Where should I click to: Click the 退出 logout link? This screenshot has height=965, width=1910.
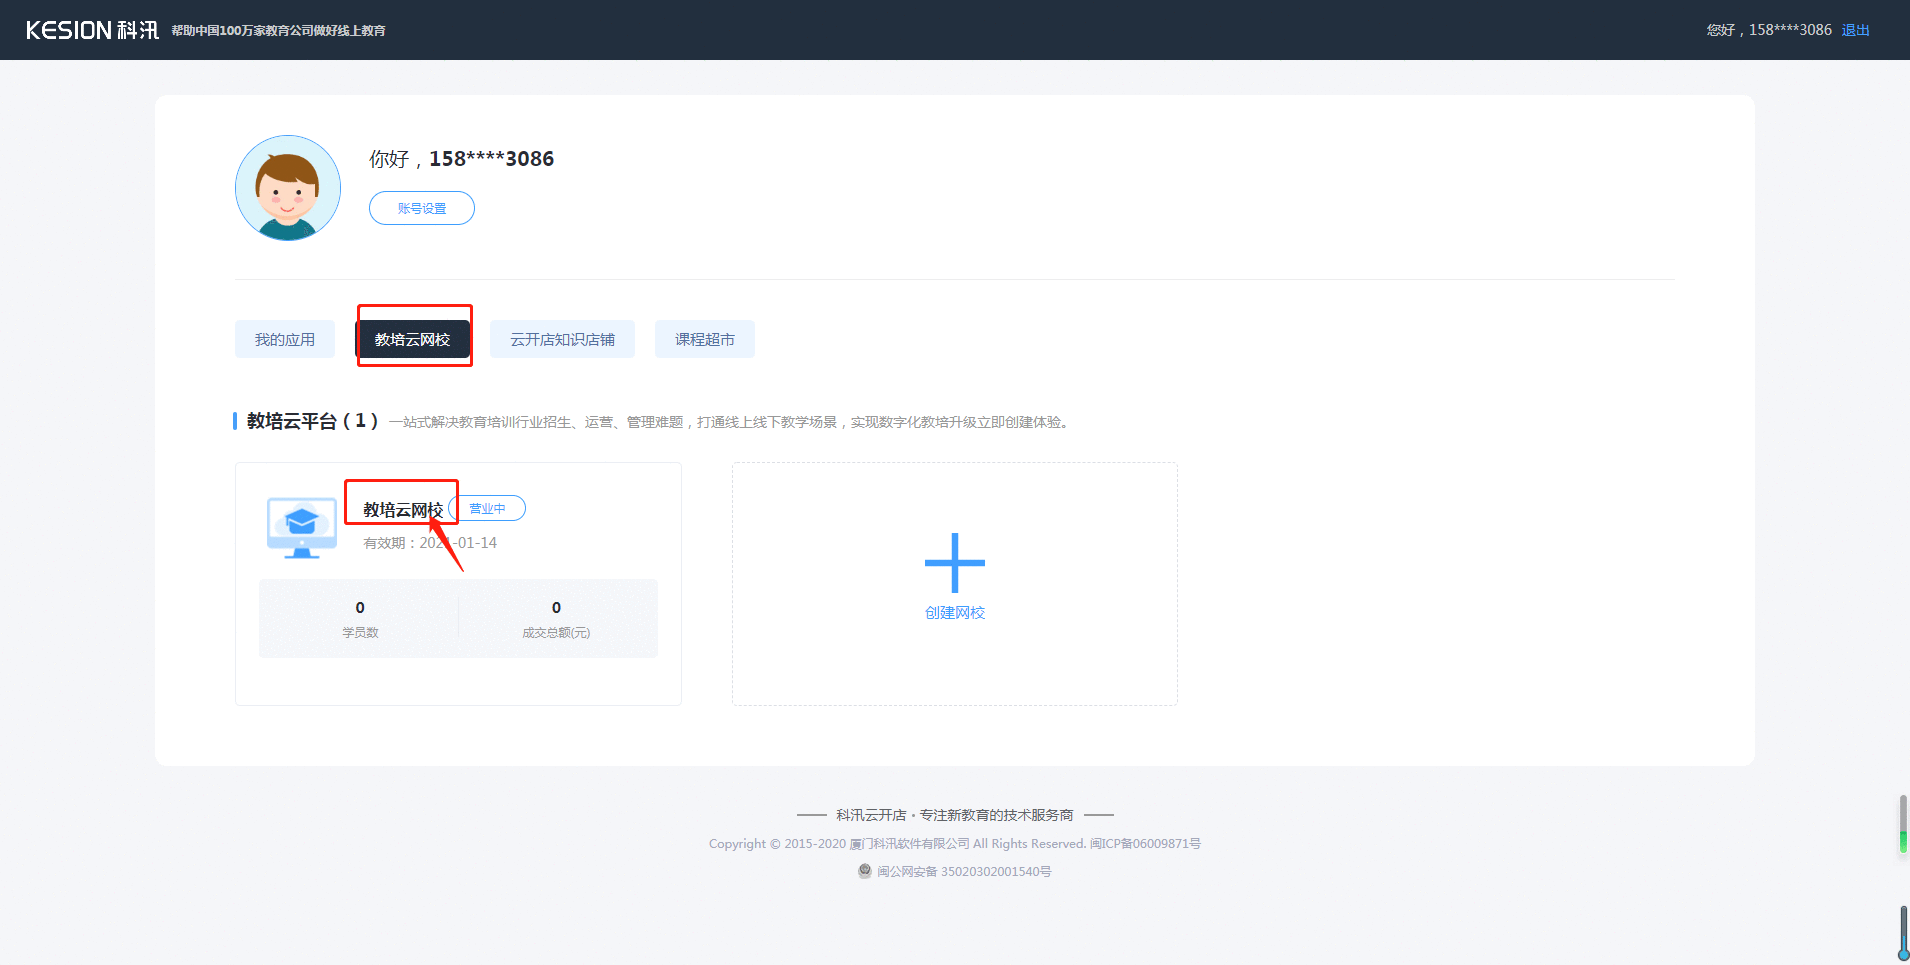(x=1856, y=30)
